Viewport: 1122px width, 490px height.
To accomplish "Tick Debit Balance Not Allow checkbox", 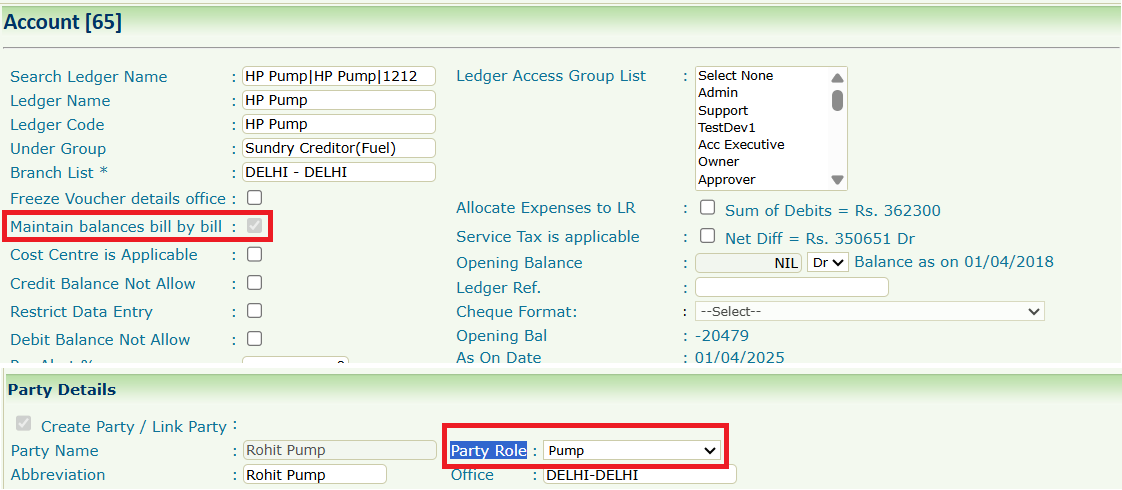I will click(x=255, y=339).
